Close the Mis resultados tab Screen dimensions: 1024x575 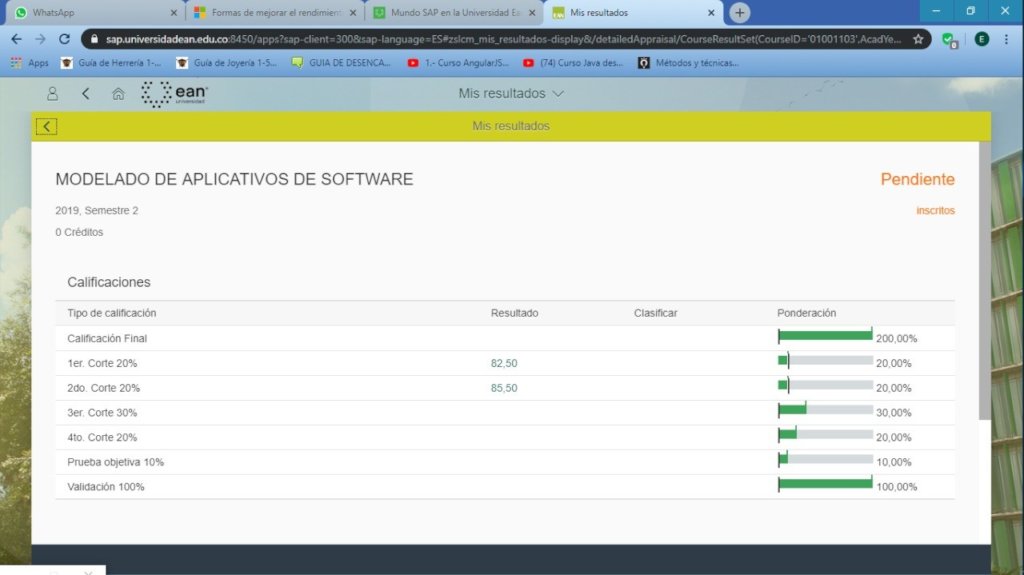(x=711, y=12)
